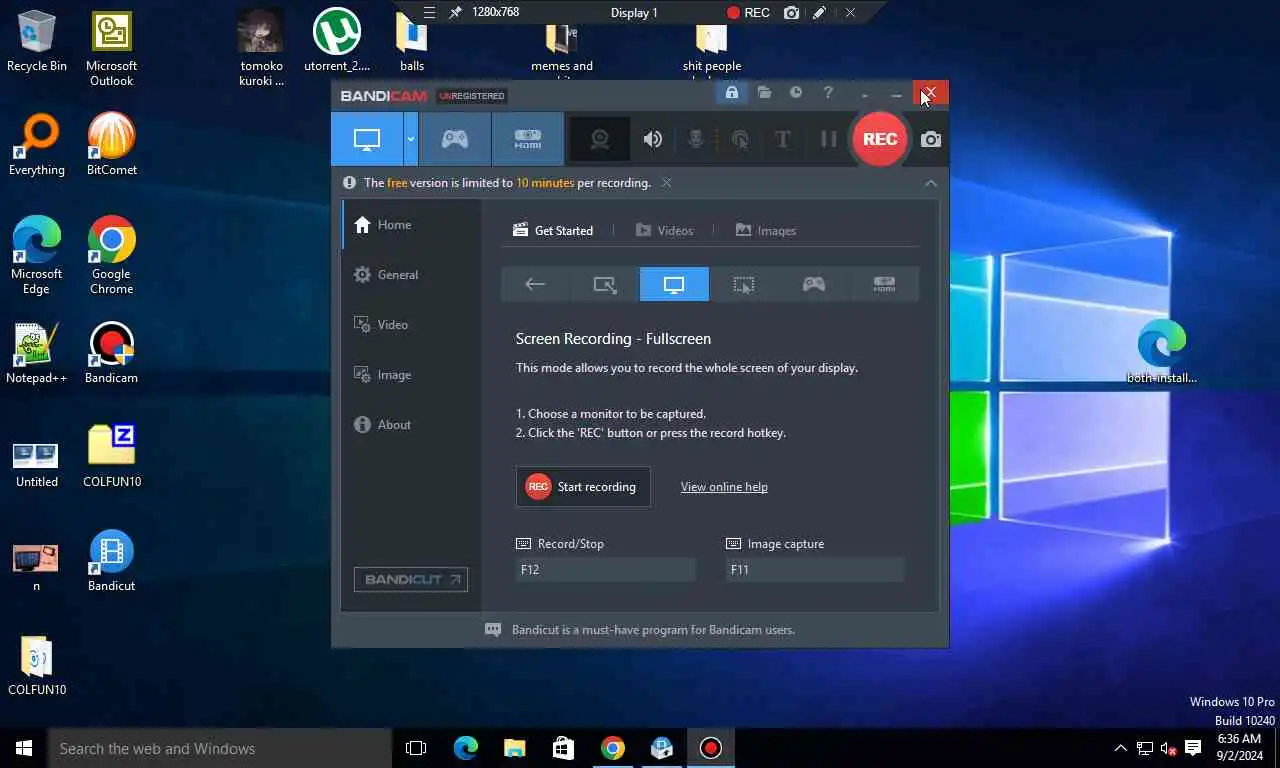Click the pause recording icon

[828, 139]
